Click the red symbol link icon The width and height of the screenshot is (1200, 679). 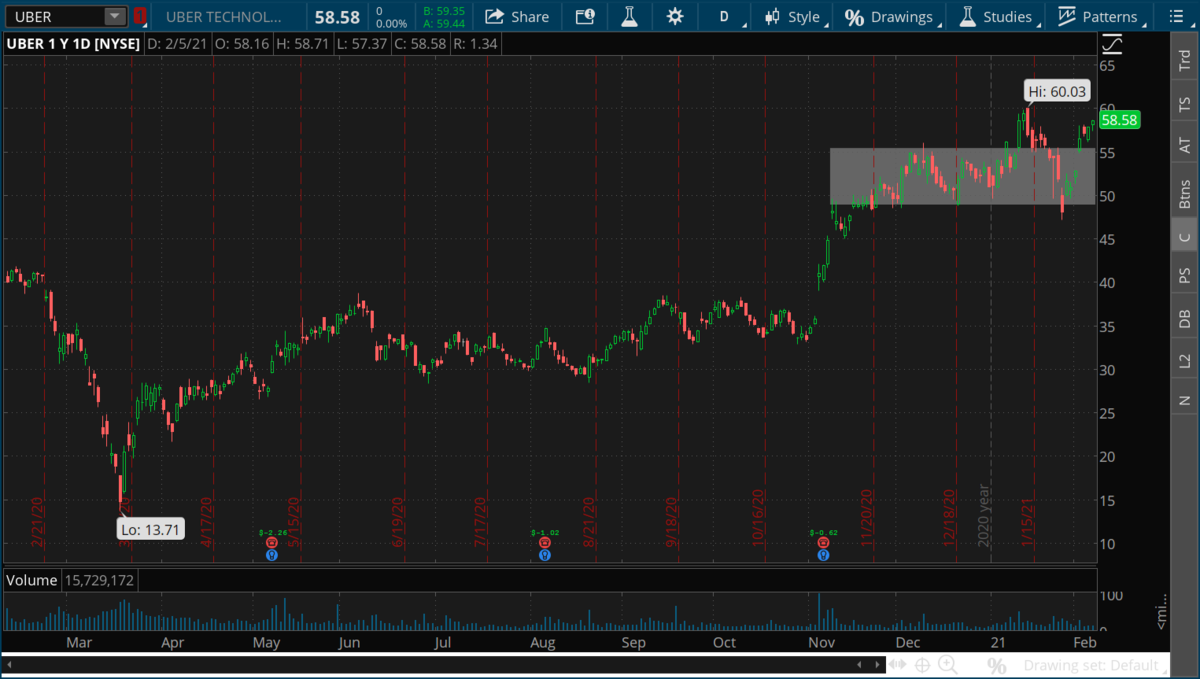[140, 17]
